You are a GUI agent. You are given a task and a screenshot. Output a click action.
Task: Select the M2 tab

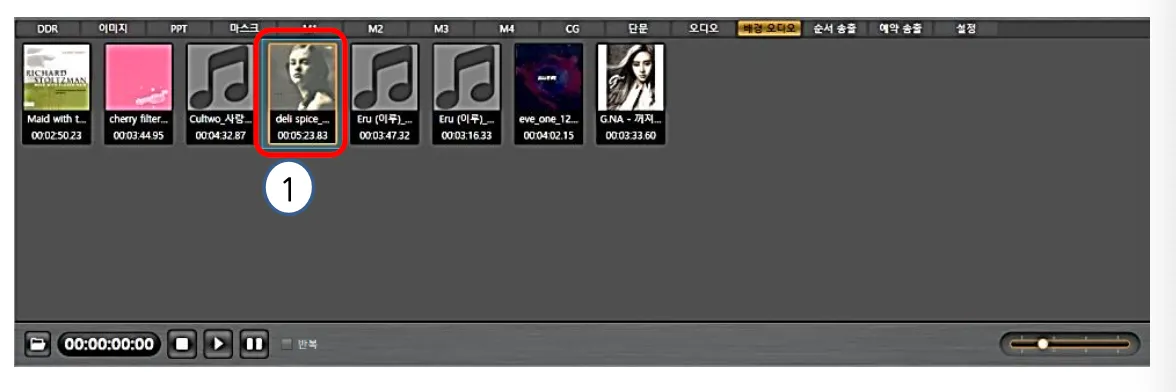(375, 29)
